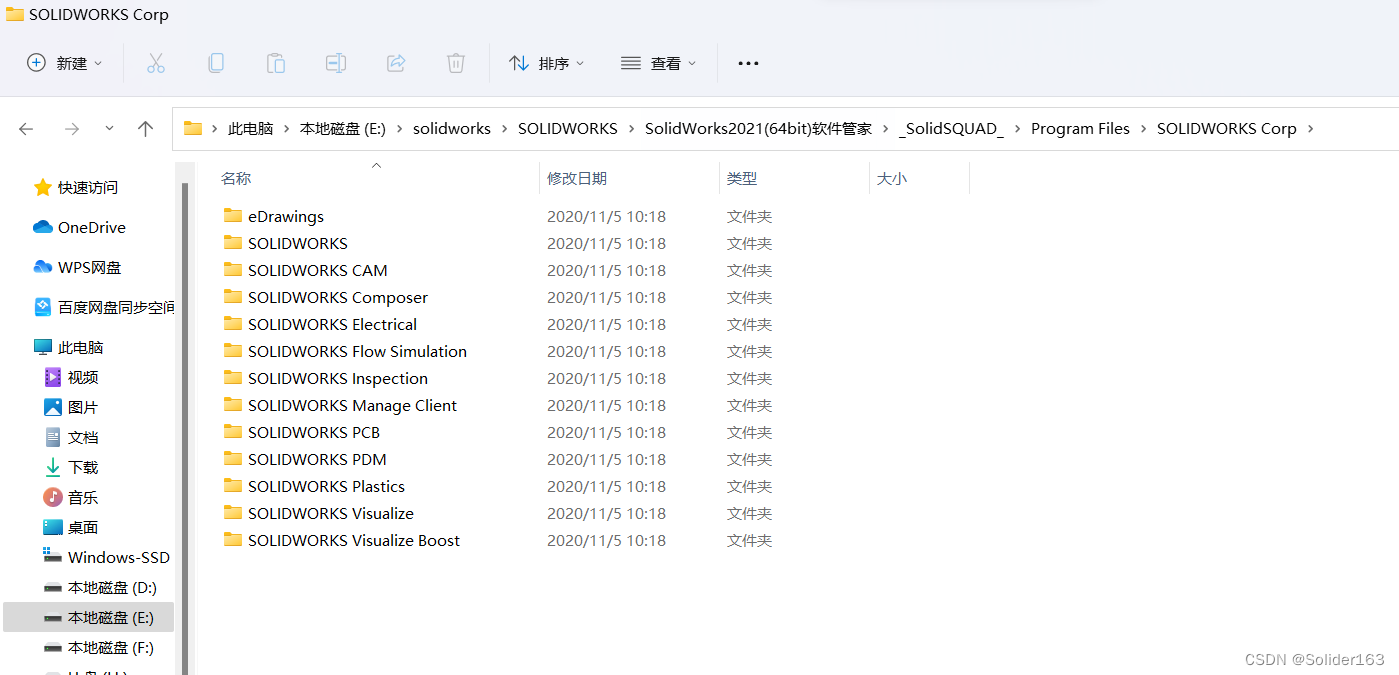The image size is (1399, 675).
Task: Sort by 名称 column header
Action: click(236, 178)
